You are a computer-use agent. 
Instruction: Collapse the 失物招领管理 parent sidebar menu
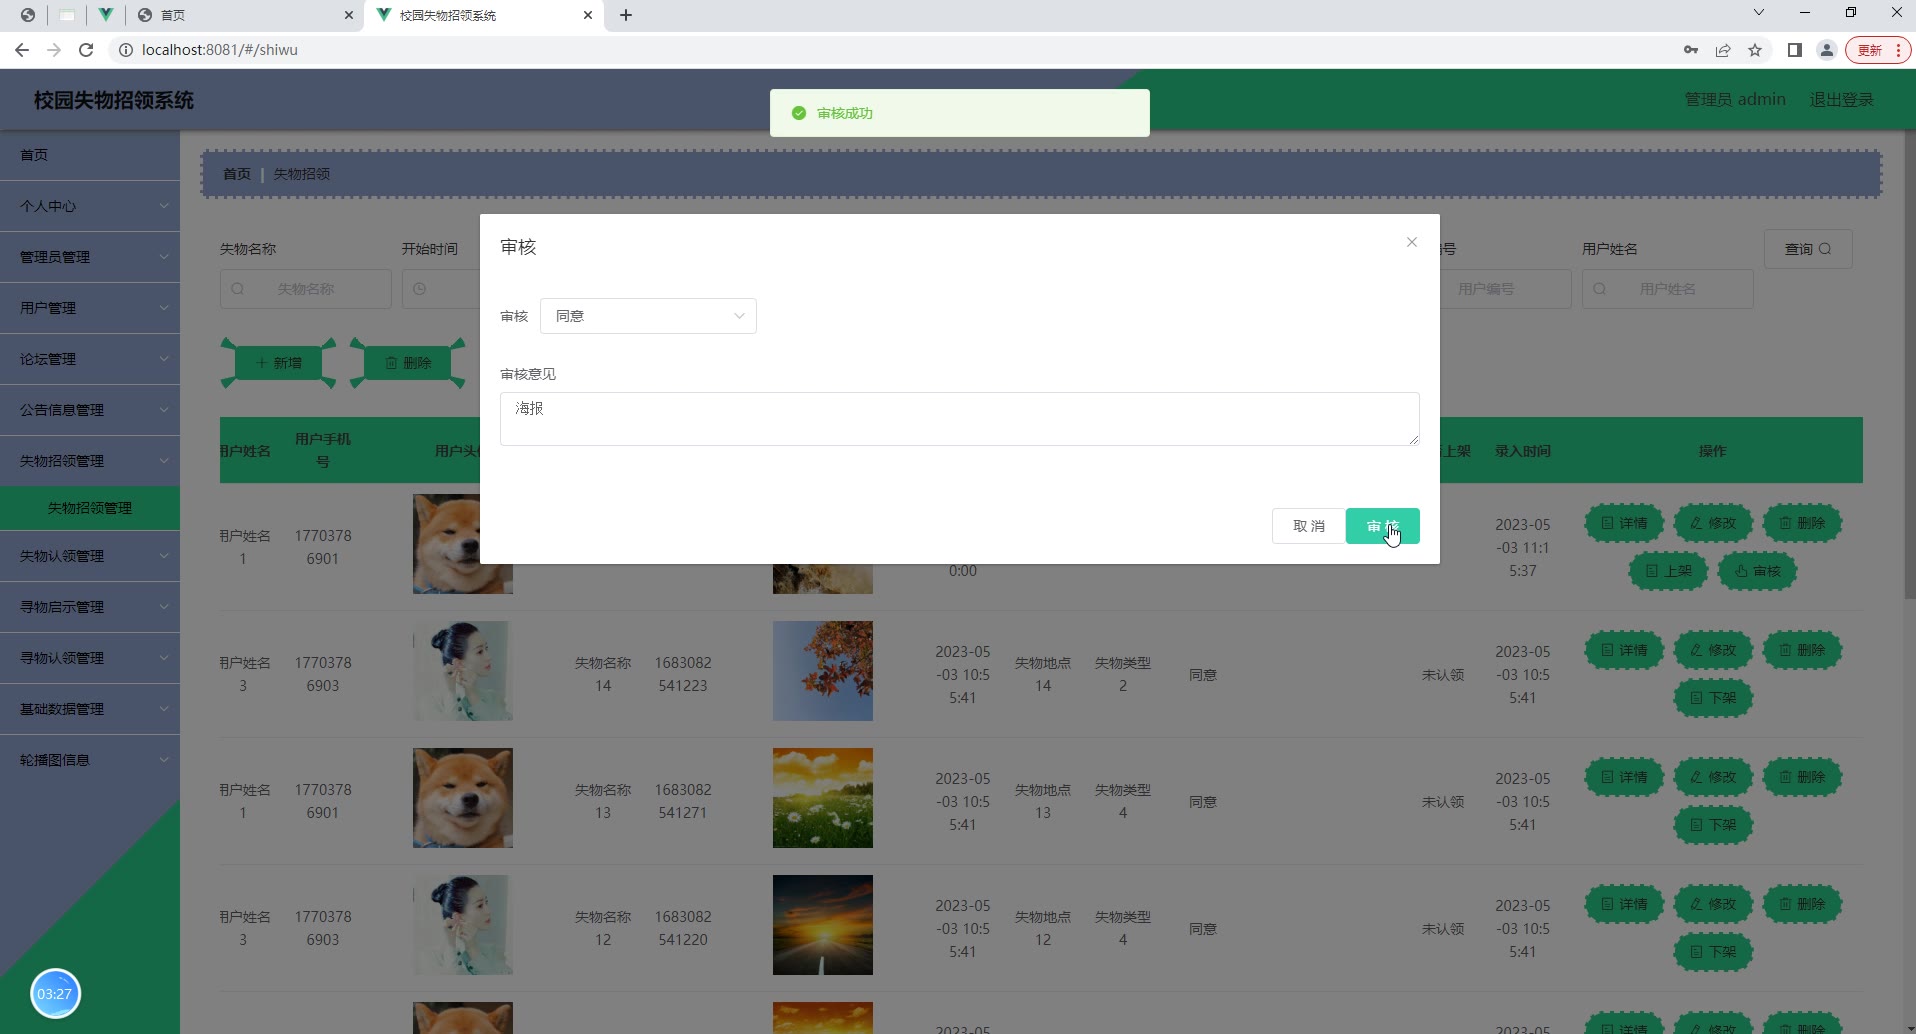[90, 461]
